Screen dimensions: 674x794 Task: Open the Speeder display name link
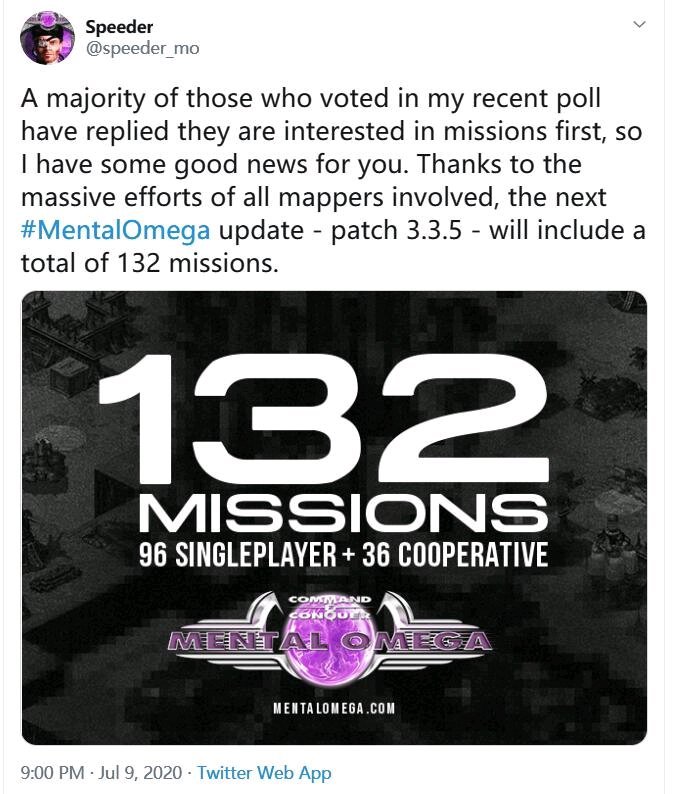pyautogui.click(x=119, y=27)
